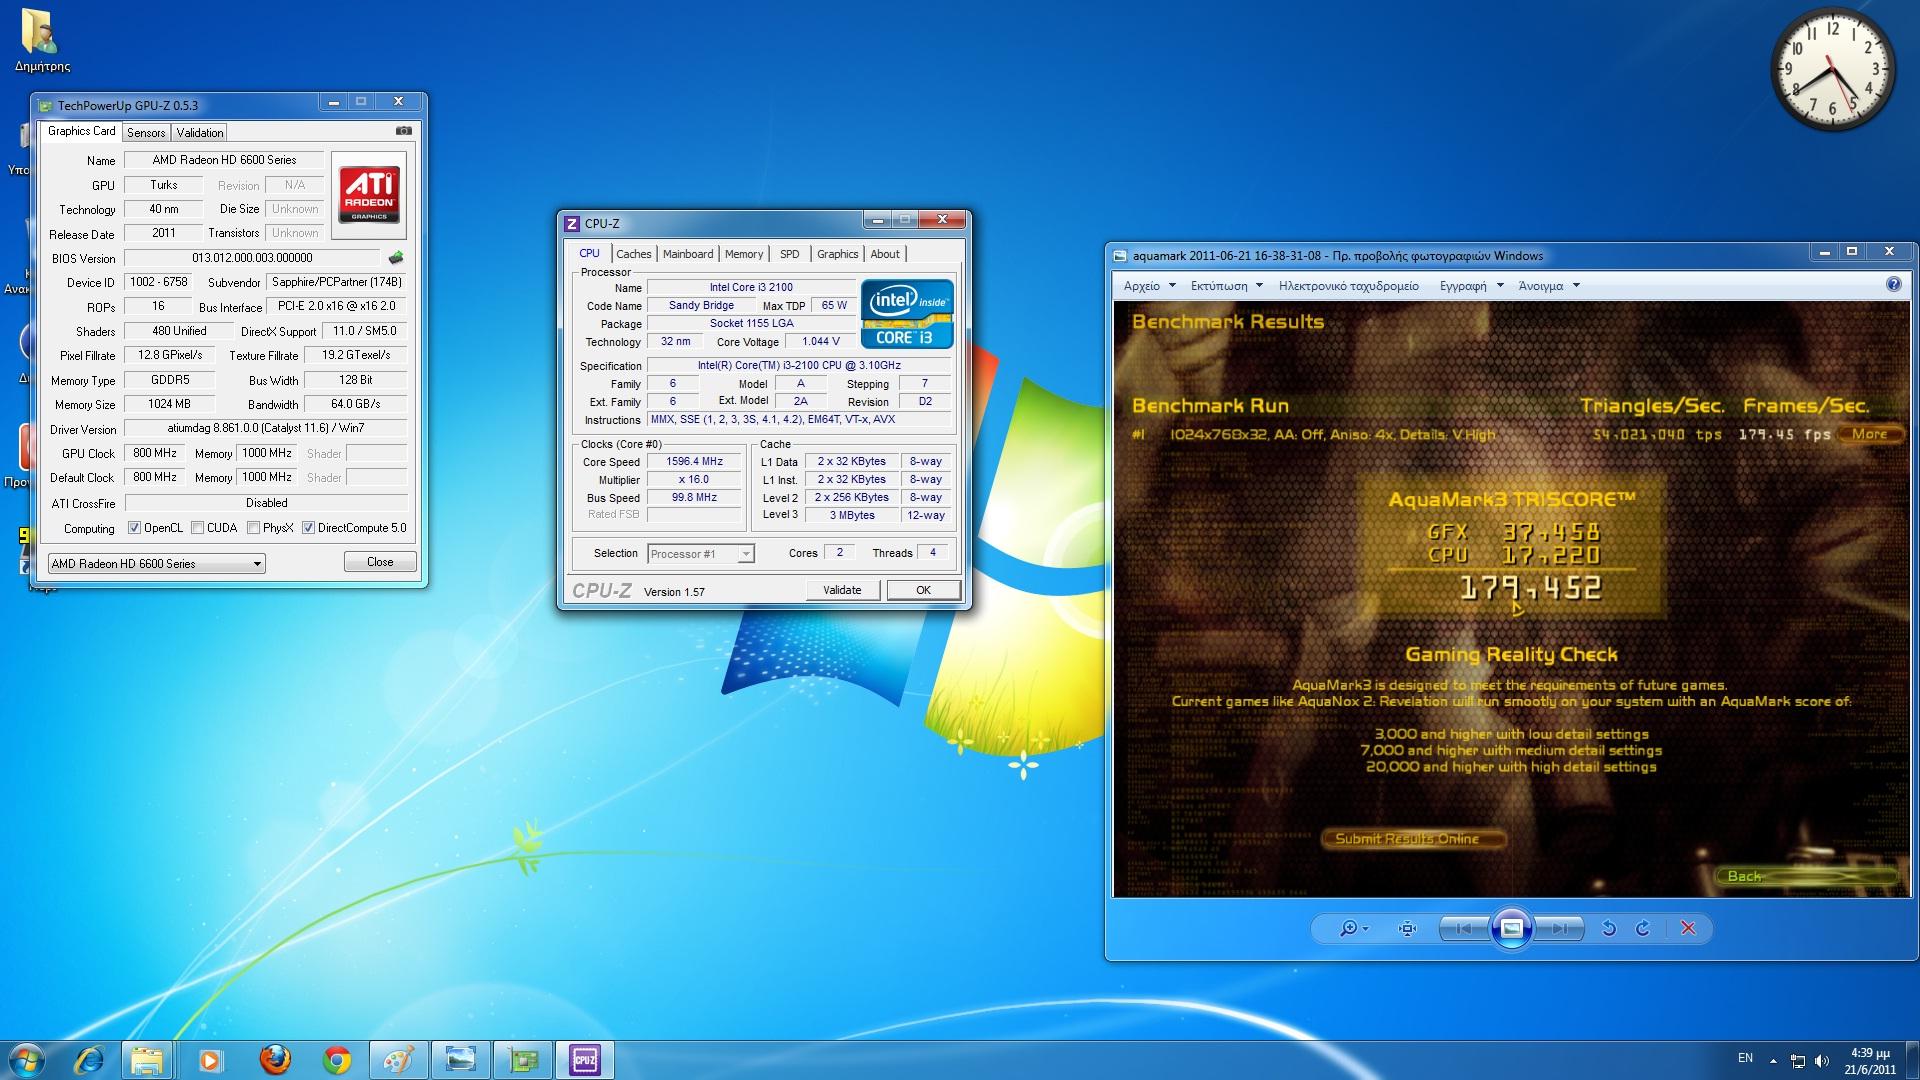Image resolution: width=1920 pixels, height=1080 pixels.
Task: Click the EN language indicator in taskbar
Action: click(1745, 1058)
